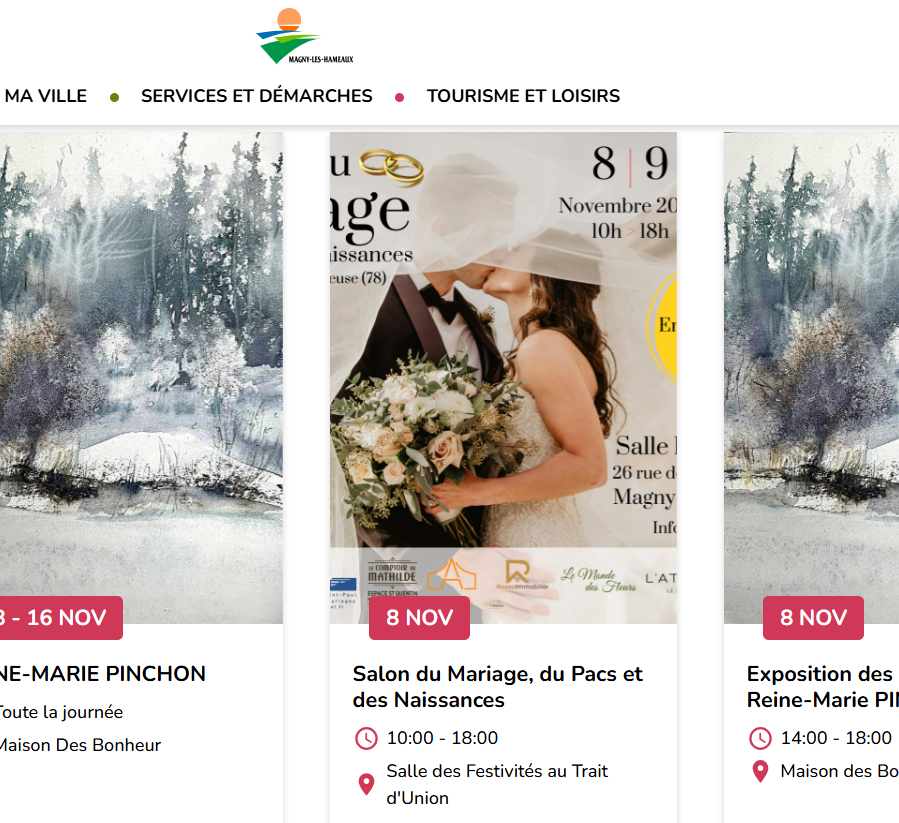Open TOURISME ET LOISIRS menu
The image size is (899, 823).
pos(523,96)
